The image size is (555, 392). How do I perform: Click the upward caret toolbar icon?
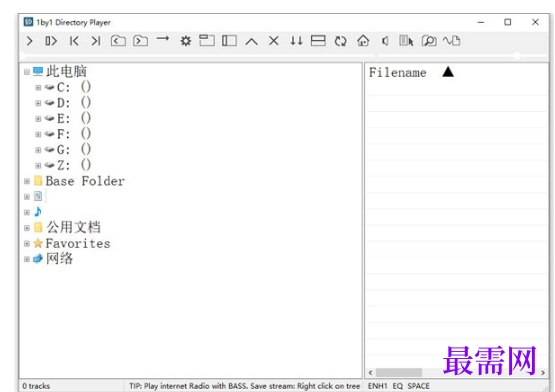pyautogui.click(x=252, y=42)
